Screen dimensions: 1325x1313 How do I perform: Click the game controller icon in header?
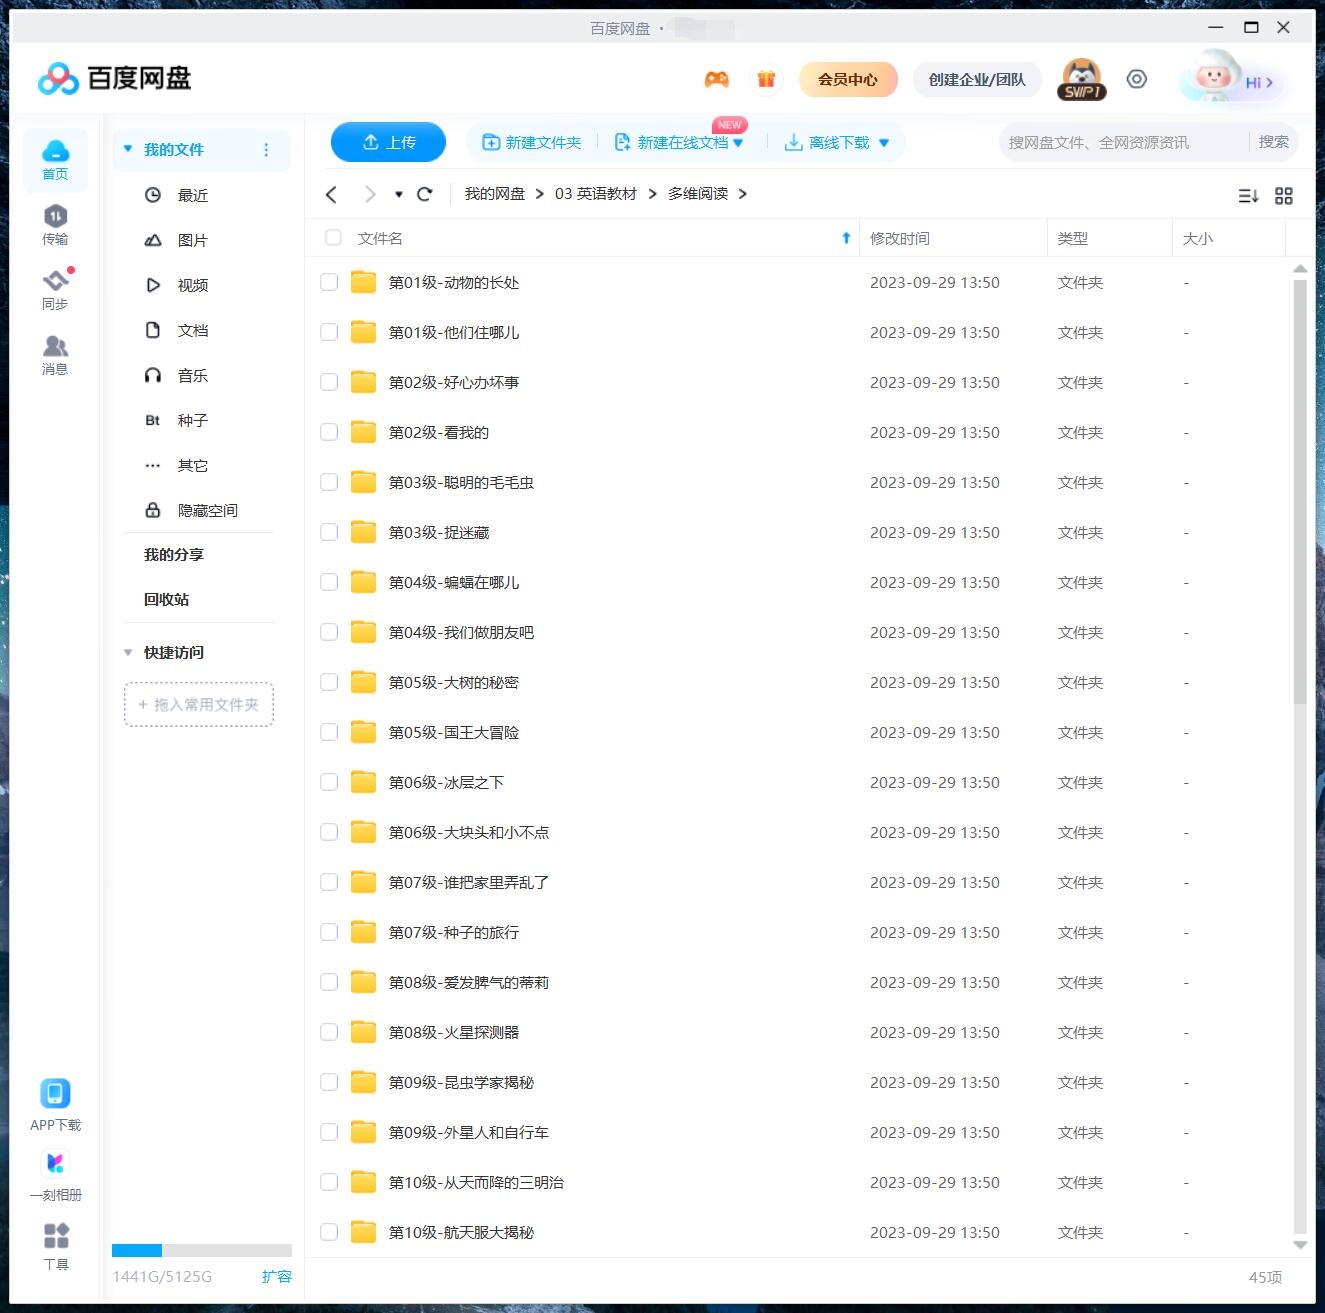coord(716,80)
